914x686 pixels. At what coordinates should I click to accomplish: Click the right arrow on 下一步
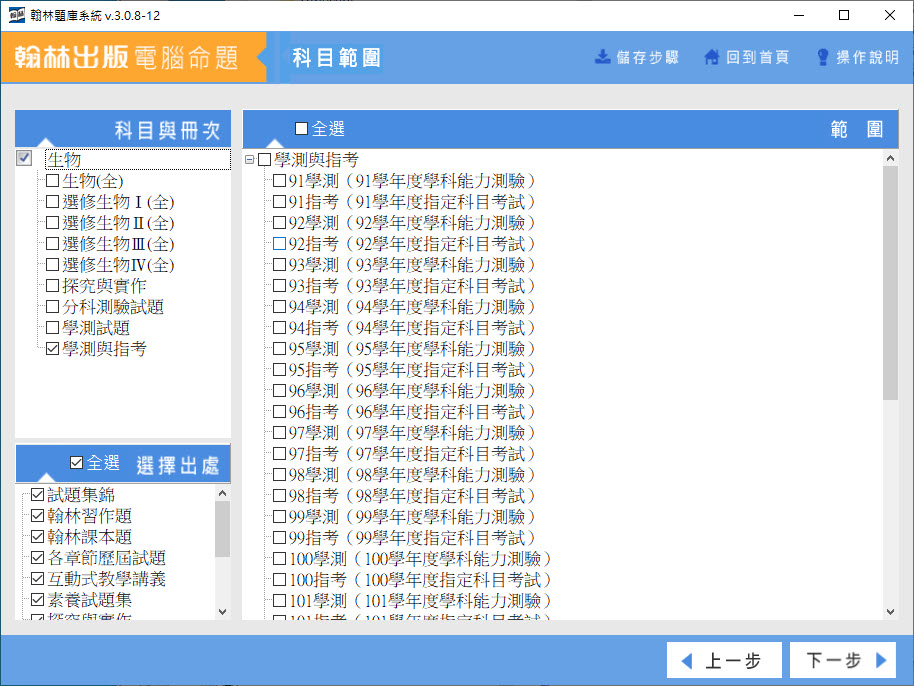pos(881,661)
